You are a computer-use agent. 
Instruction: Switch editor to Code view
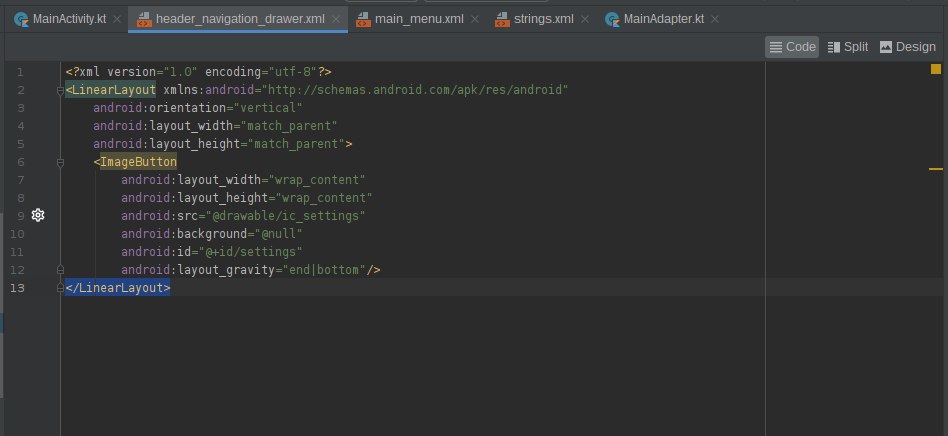click(792, 47)
